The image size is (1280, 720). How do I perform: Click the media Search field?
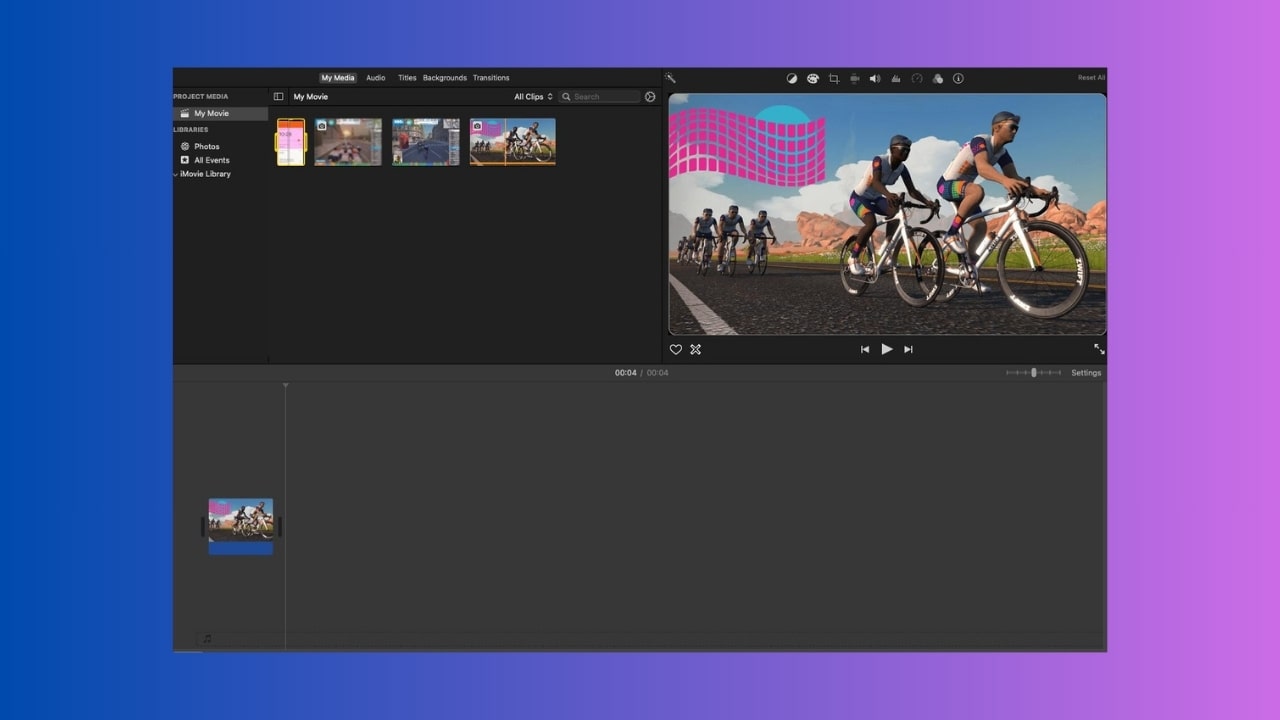pos(599,97)
